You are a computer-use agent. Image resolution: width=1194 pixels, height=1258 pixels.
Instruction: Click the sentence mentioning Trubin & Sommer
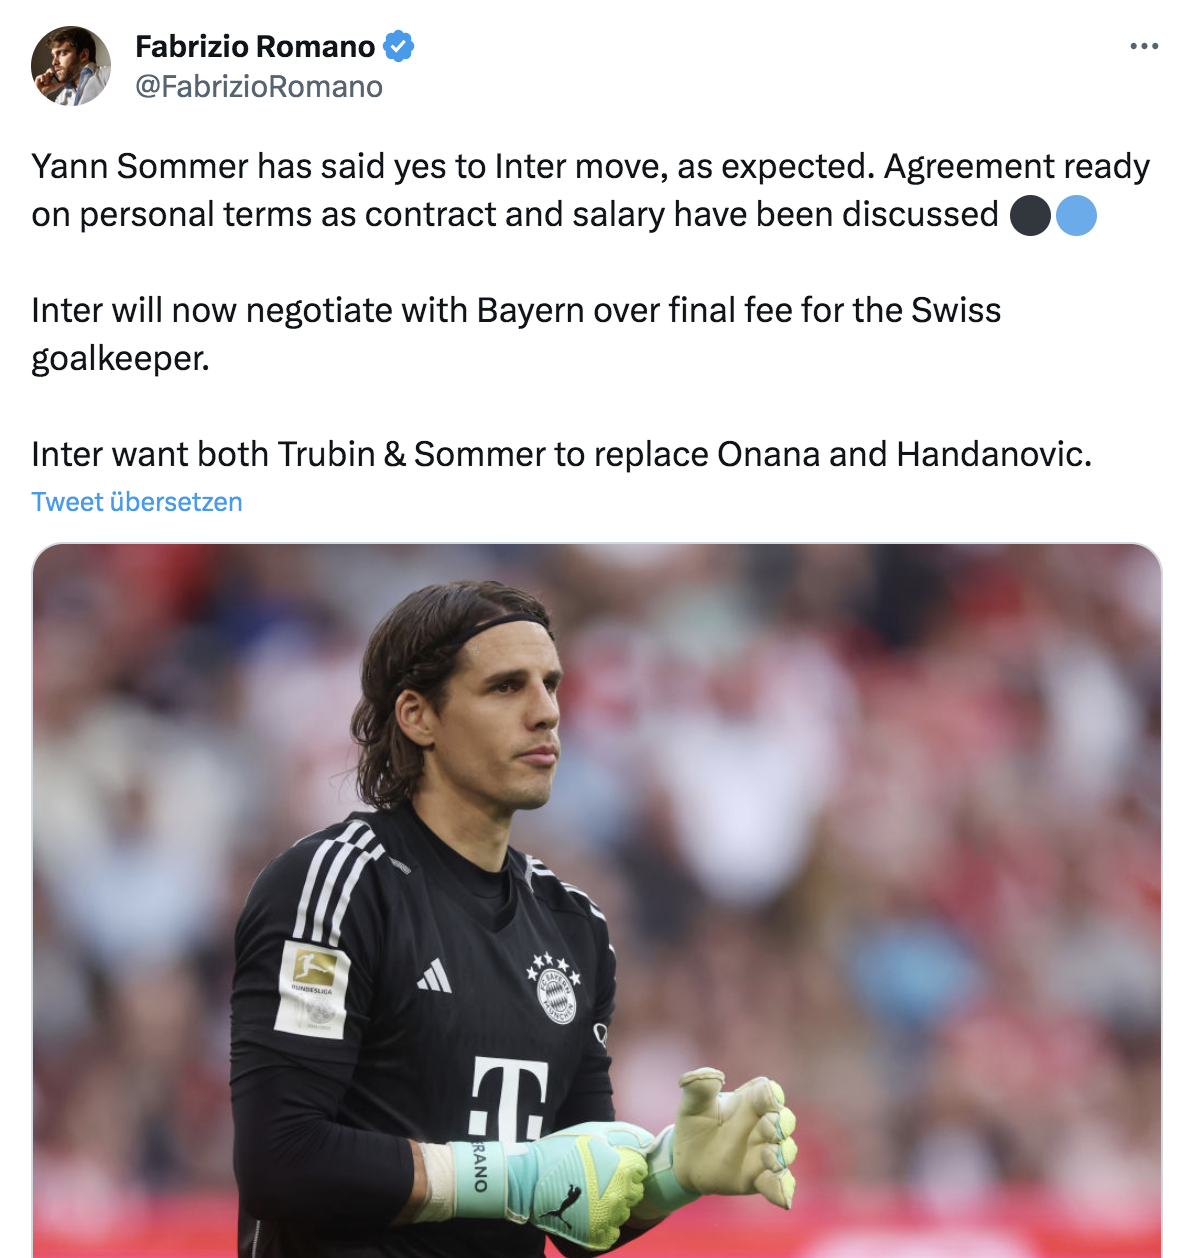click(561, 454)
